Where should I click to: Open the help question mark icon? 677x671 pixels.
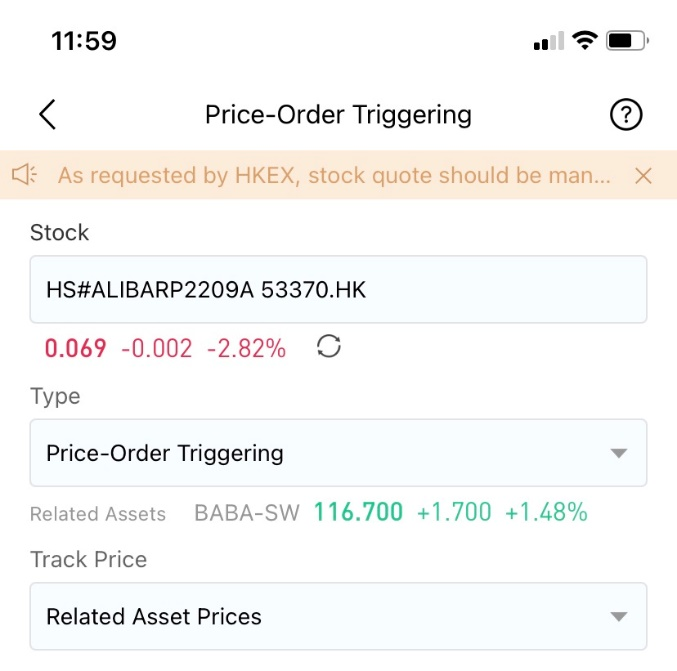626,114
